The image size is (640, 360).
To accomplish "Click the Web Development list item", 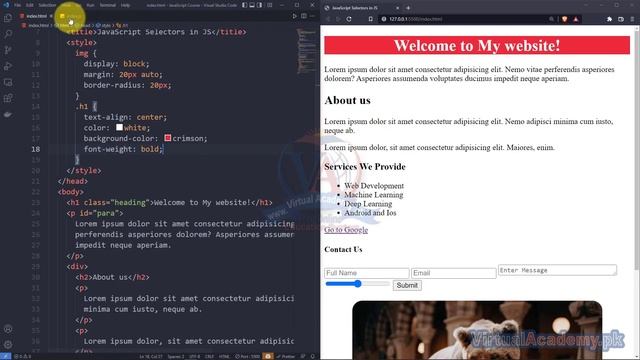I will 374,186.
